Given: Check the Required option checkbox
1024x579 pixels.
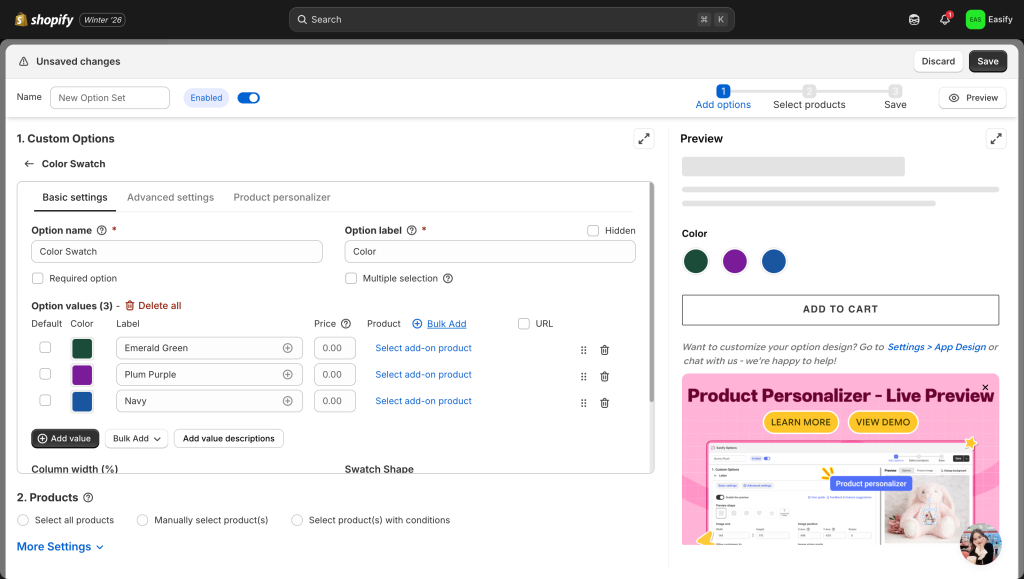Looking at the screenshot, I should tap(38, 279).
